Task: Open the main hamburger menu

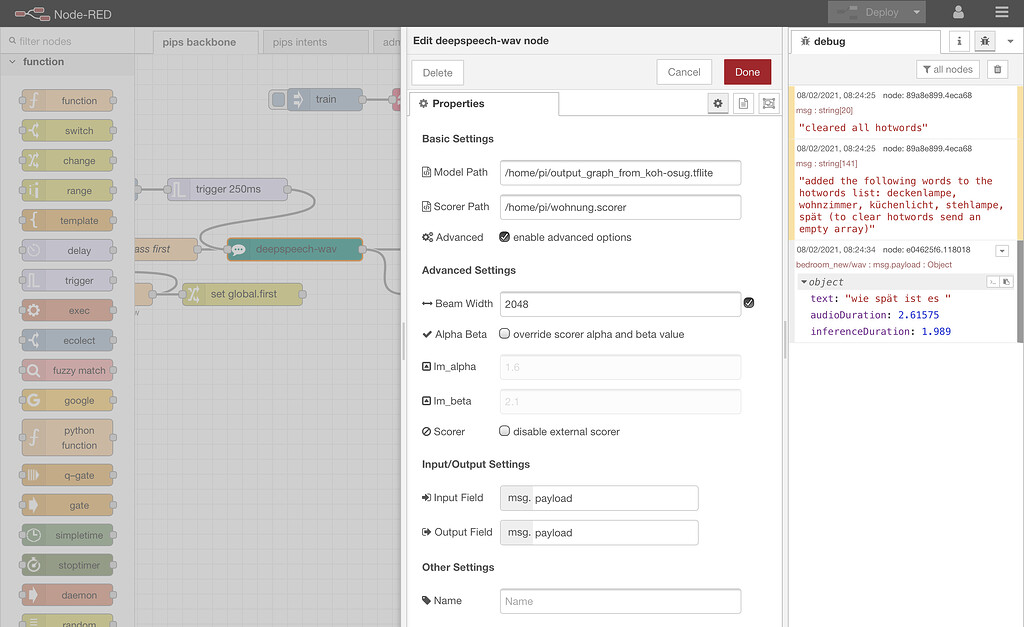Action: [1000, 14]
